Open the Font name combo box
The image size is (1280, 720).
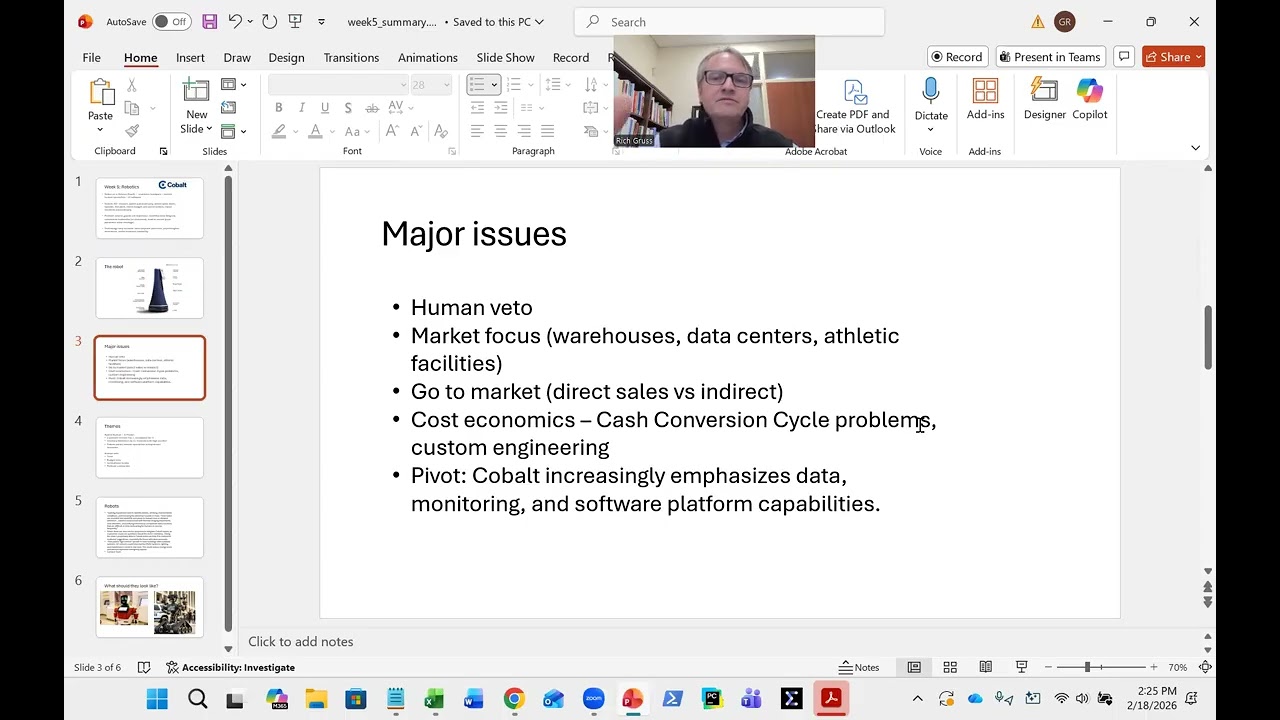(x=338, y=85)
